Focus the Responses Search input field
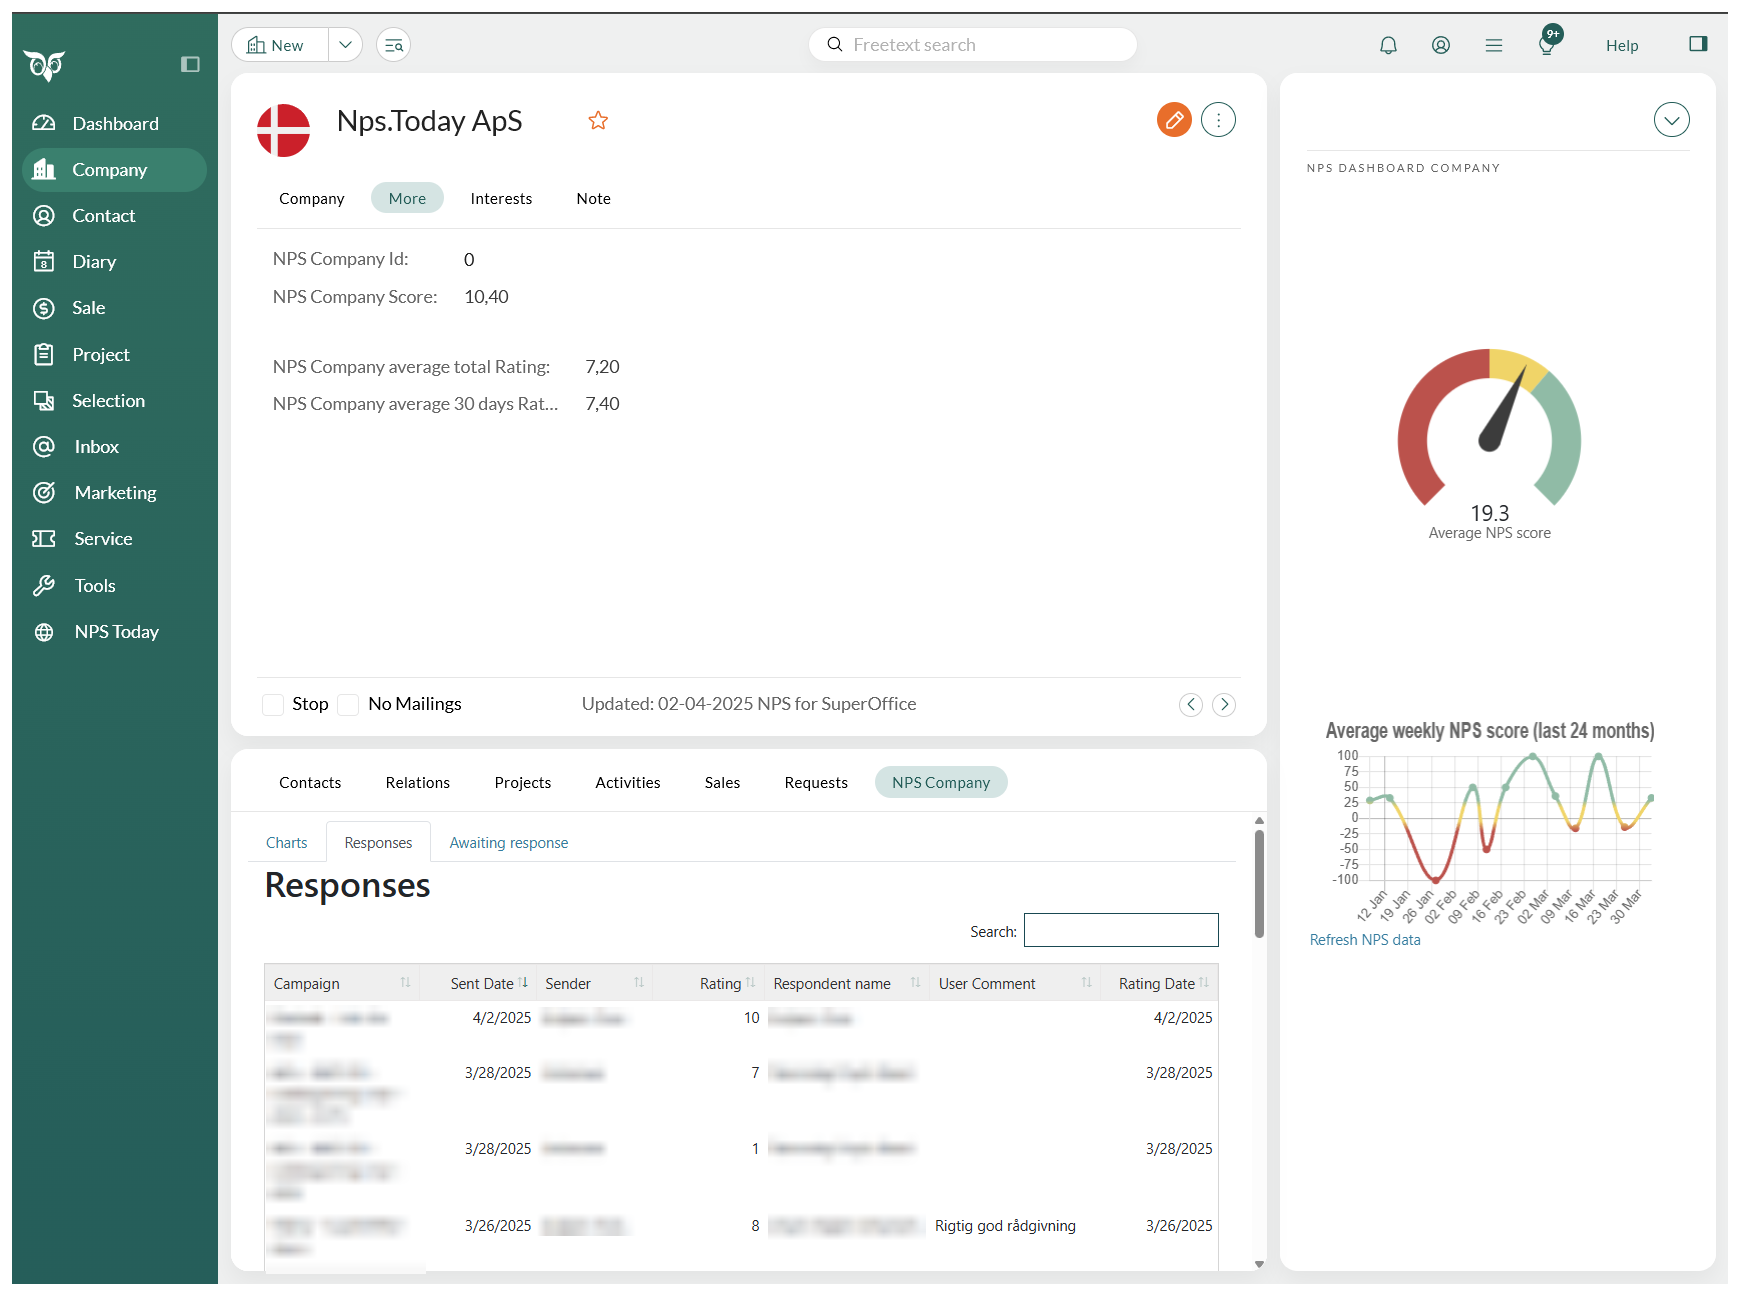The height and width of the screenshot is (1293, 1737). (x=1120, y=930)
